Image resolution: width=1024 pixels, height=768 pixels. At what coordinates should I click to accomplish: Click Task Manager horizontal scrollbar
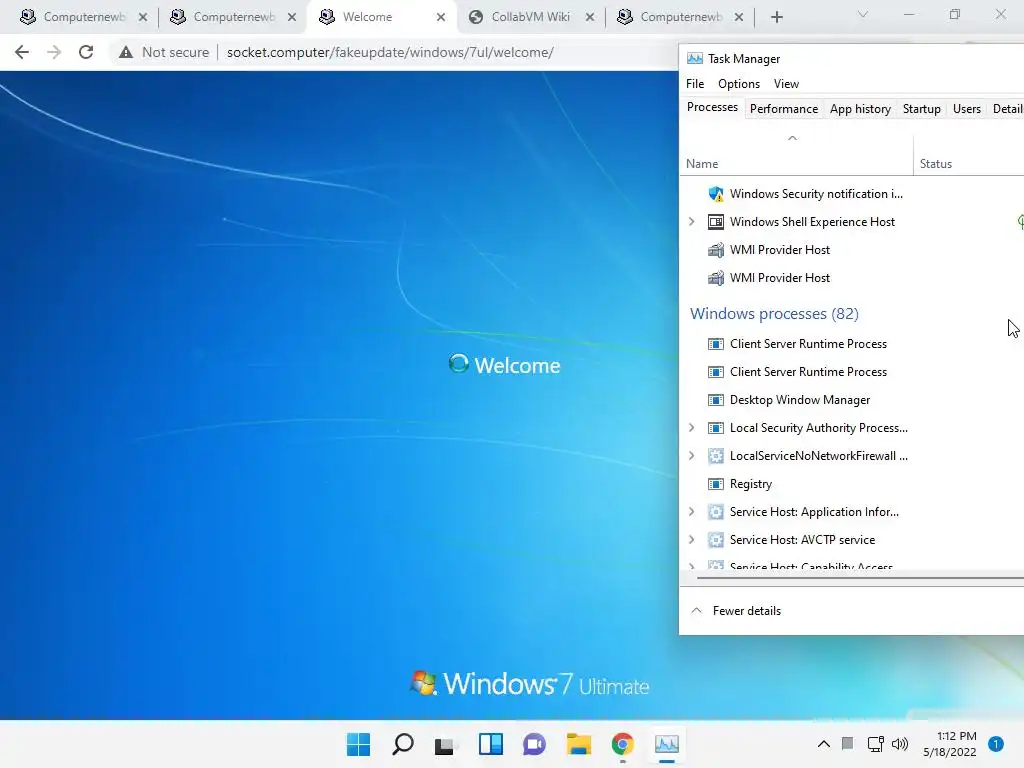click(860, 578)
